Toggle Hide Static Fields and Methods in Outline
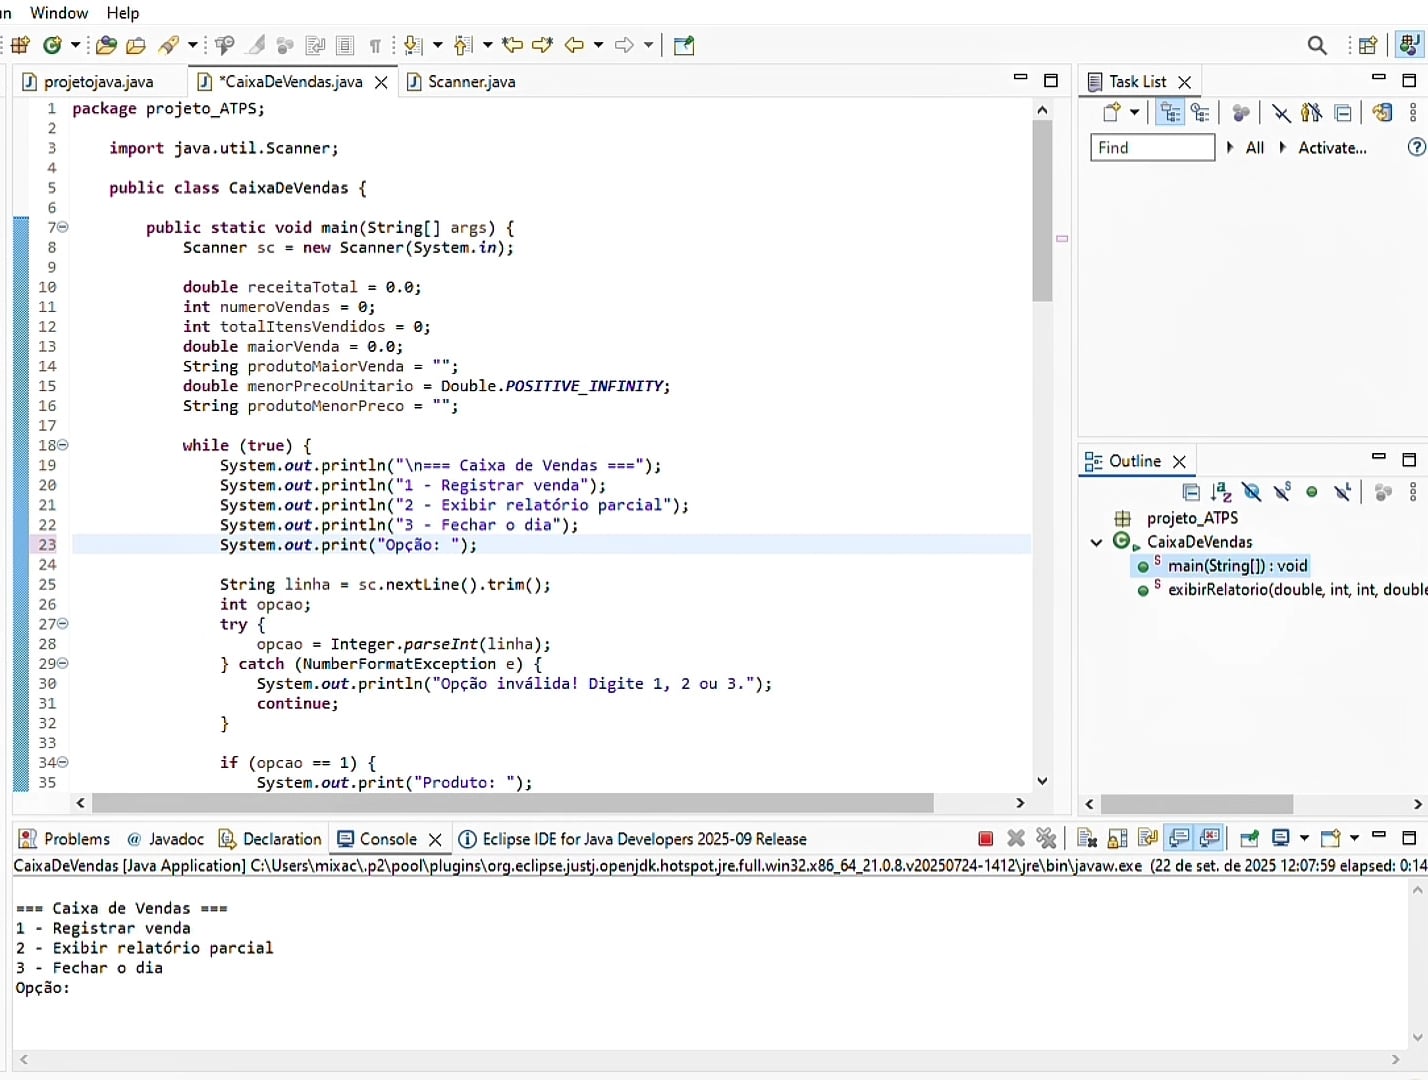The width and height of the screenshot is (1428, 1080). (1282, 492)
